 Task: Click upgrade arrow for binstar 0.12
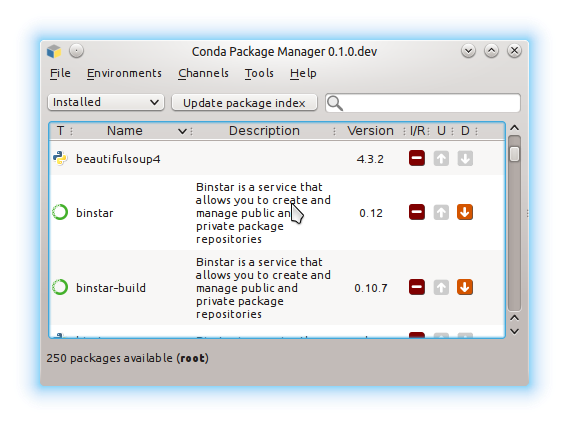coord(441,212)
